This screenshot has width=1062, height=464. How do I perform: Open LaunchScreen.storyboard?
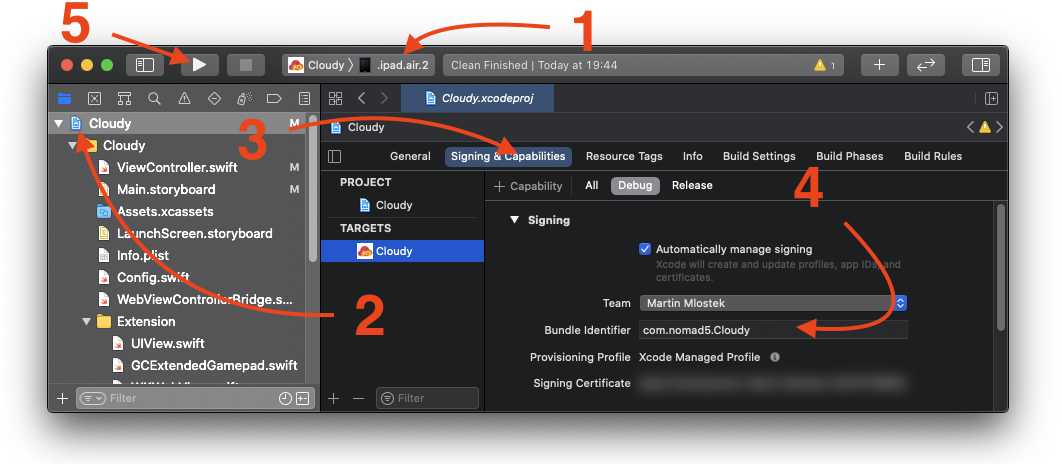tap(194, 233)
